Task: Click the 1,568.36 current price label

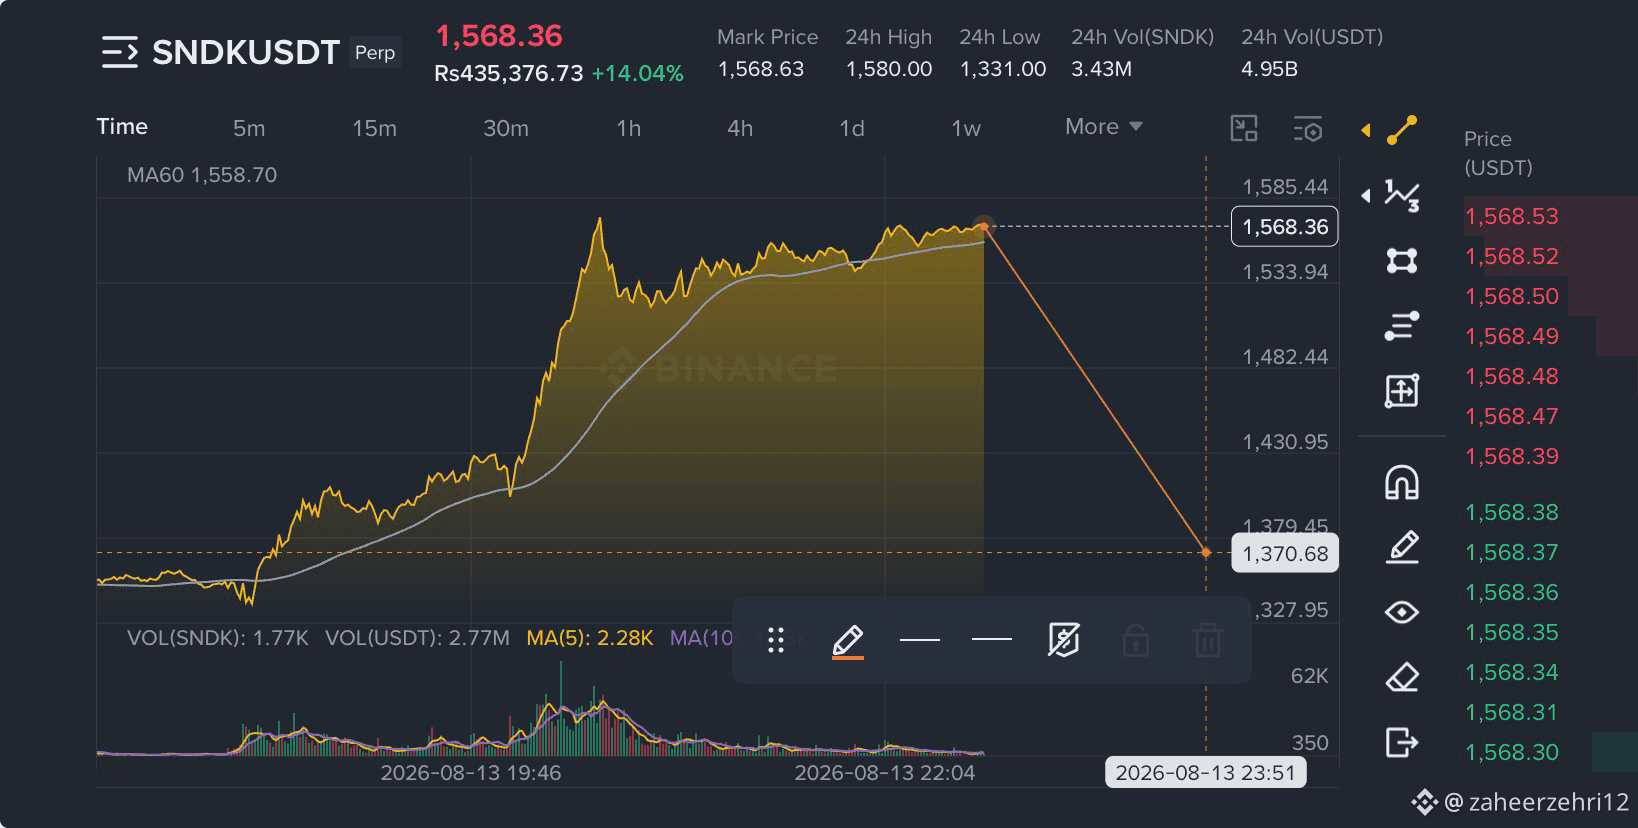Action: point(1285,227)
